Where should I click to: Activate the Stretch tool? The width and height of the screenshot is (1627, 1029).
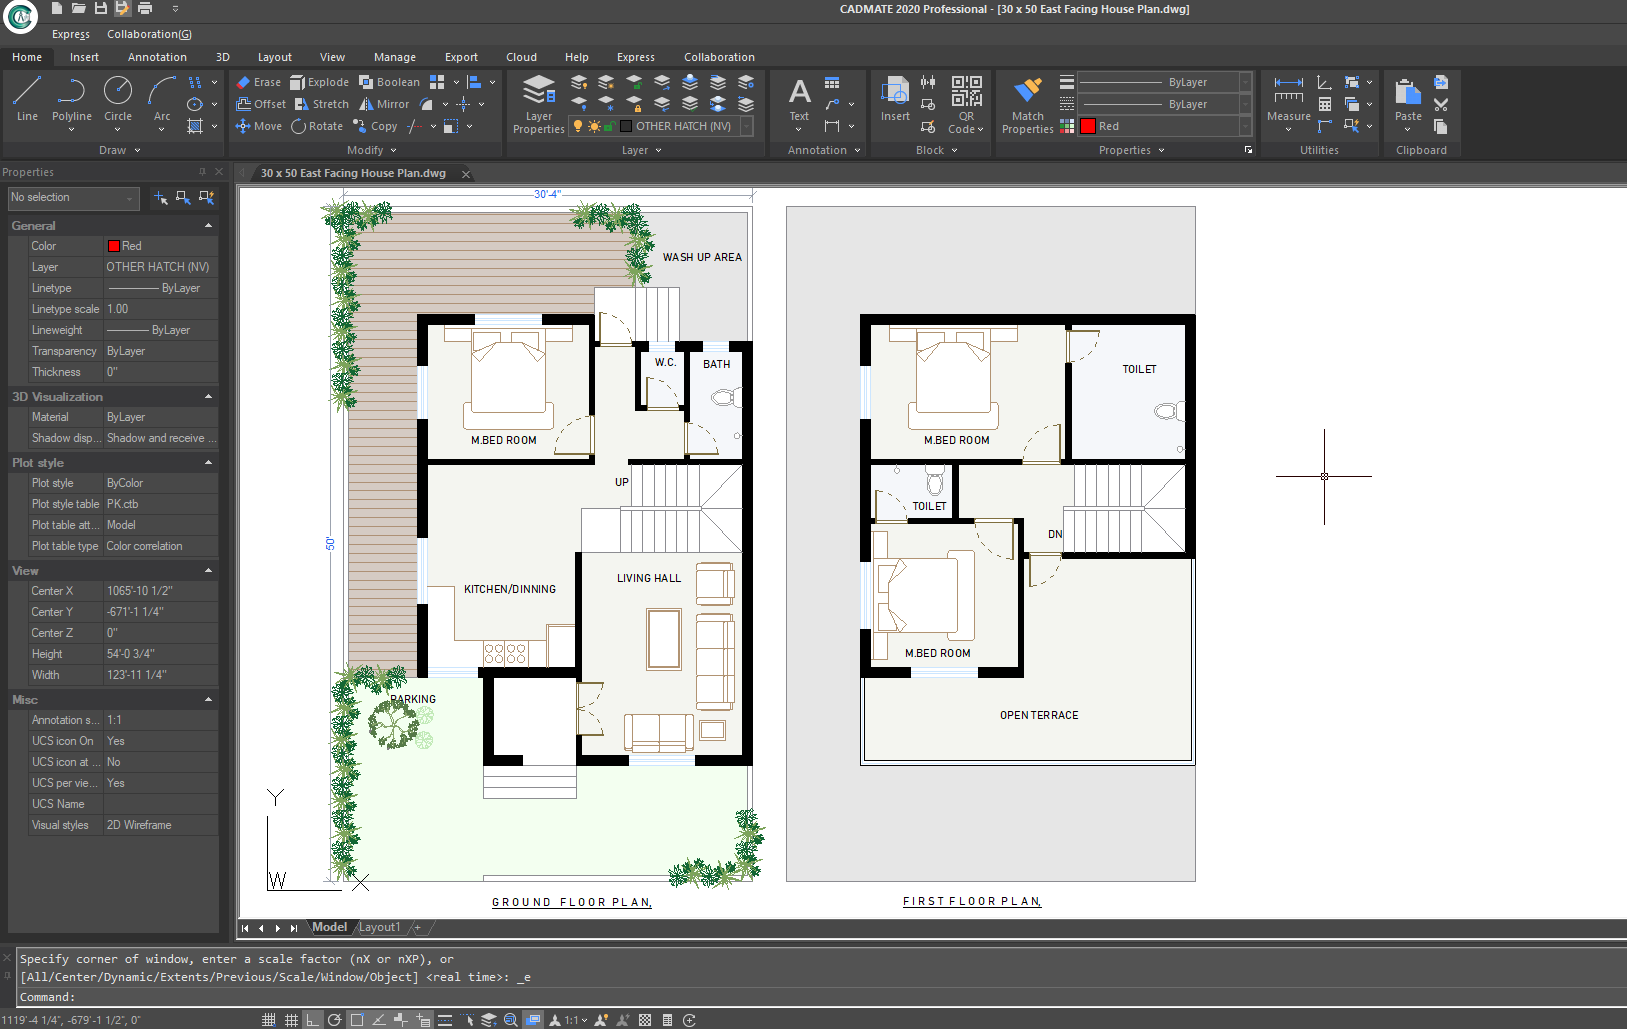click(322, 104)
